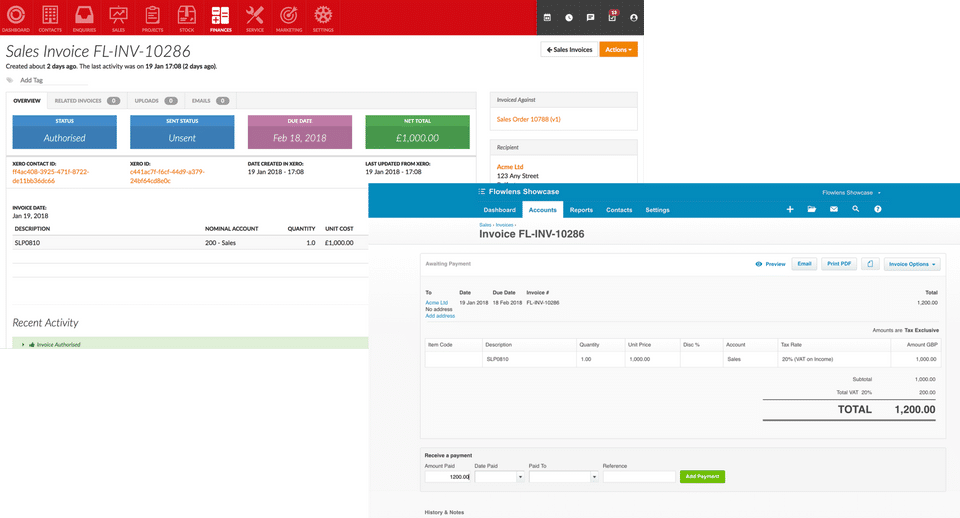Open the help question mark icon in Xero
Image resolution: width=960 pixels, height=518 pixels.
click(x=878, y=209)
